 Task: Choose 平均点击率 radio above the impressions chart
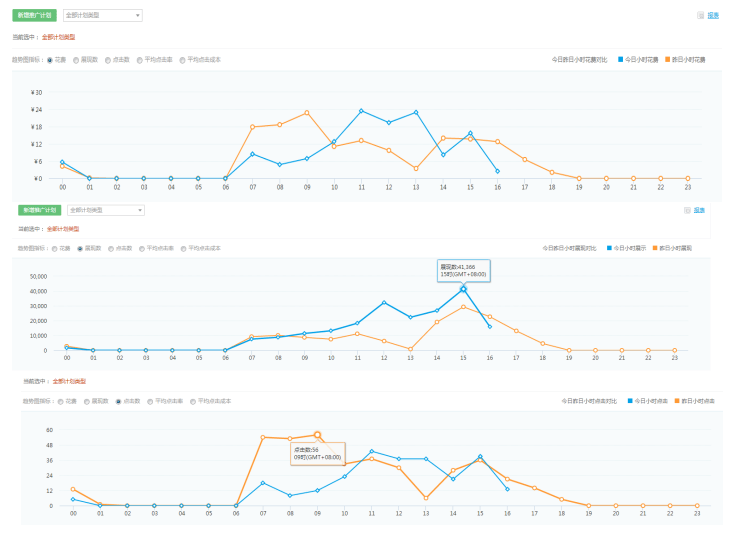[x=141, y=247]
